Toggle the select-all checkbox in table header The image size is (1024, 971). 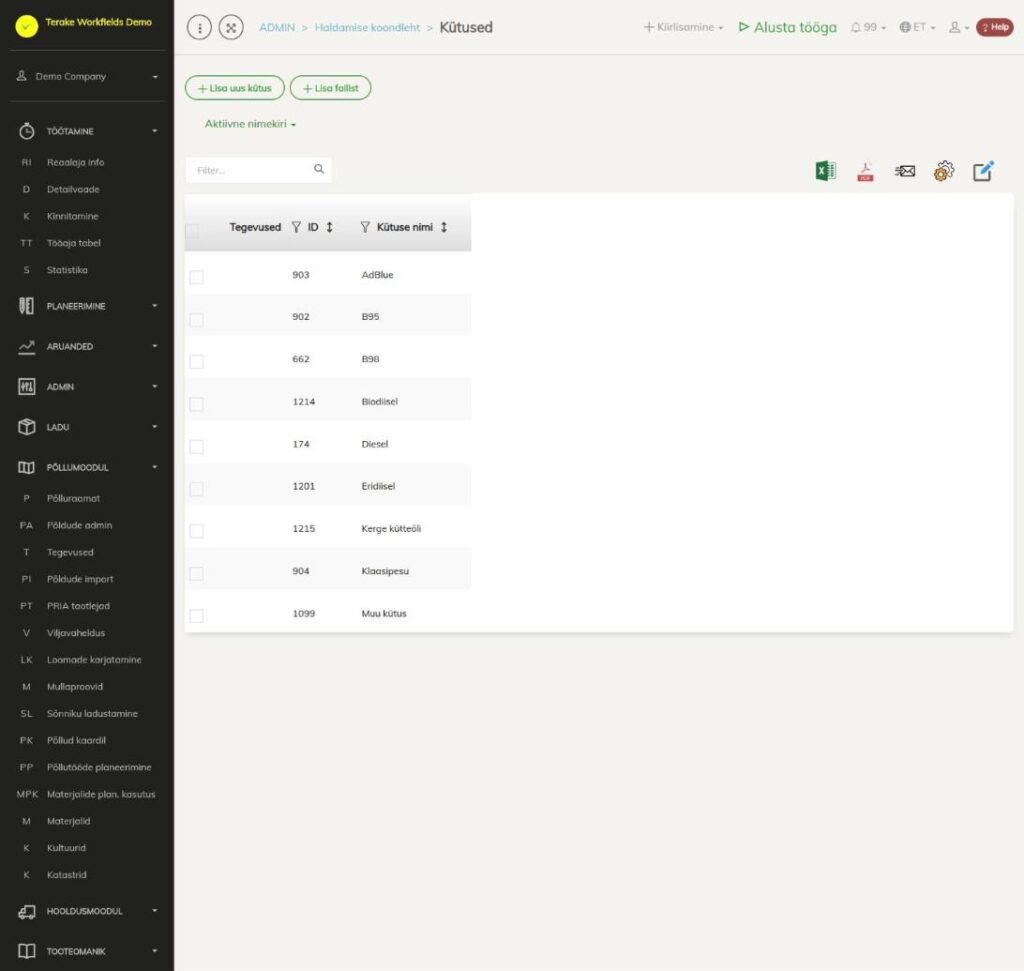(x=193, y=231)
